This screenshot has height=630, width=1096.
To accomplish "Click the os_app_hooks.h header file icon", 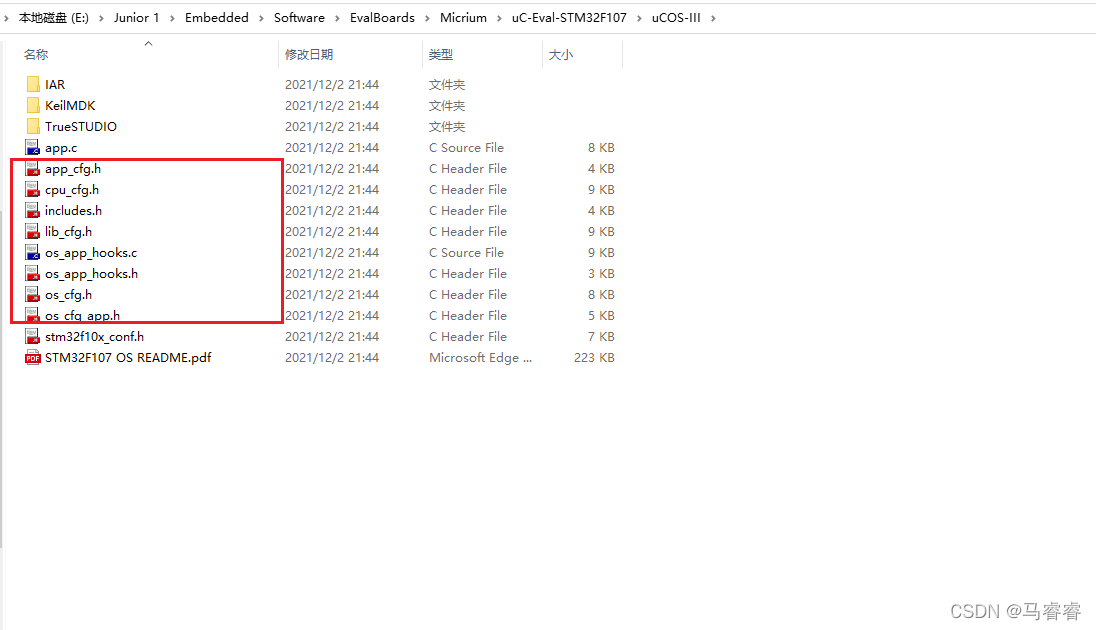I will tap(33, 273).
